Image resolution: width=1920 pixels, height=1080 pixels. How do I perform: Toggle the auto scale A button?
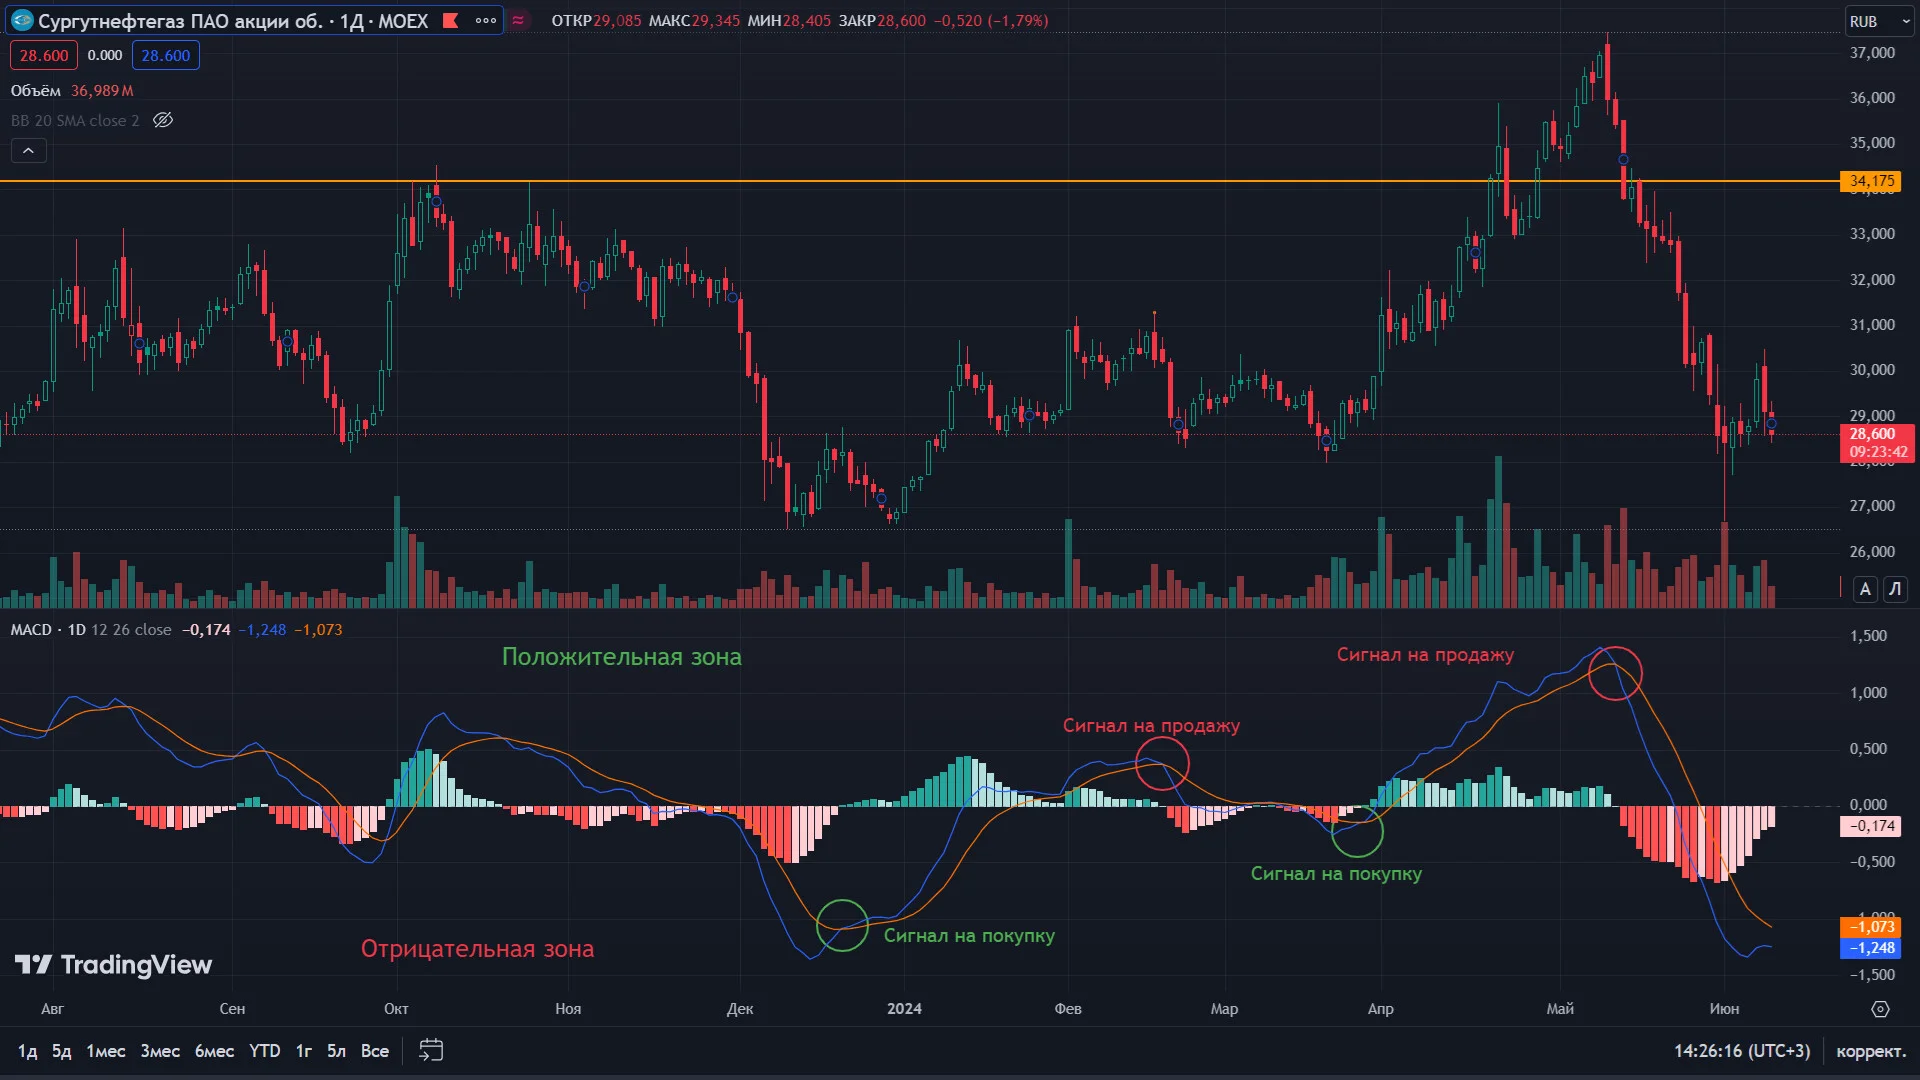click(1865, 589)
